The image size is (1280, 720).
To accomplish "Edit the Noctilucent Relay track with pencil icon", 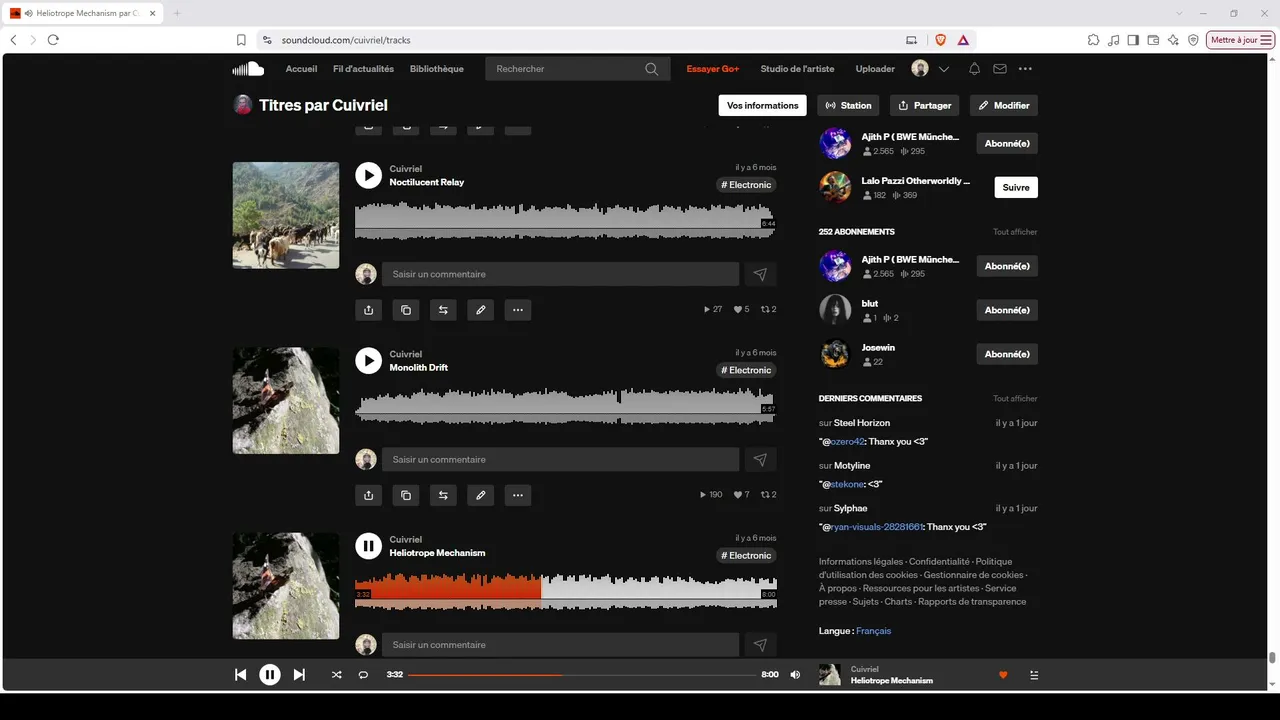I will coord(481,310).
